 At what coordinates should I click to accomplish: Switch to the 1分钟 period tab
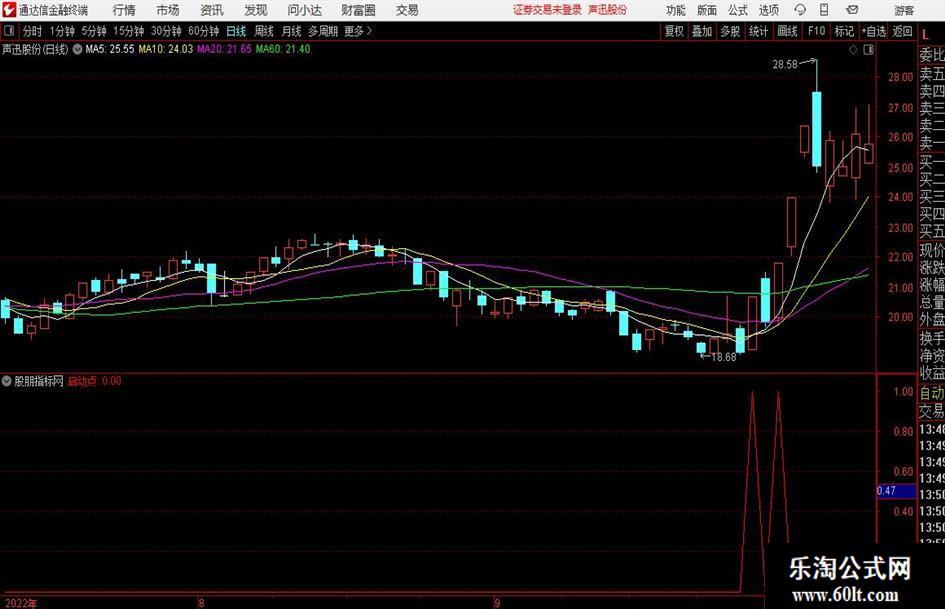pos(61,31)
